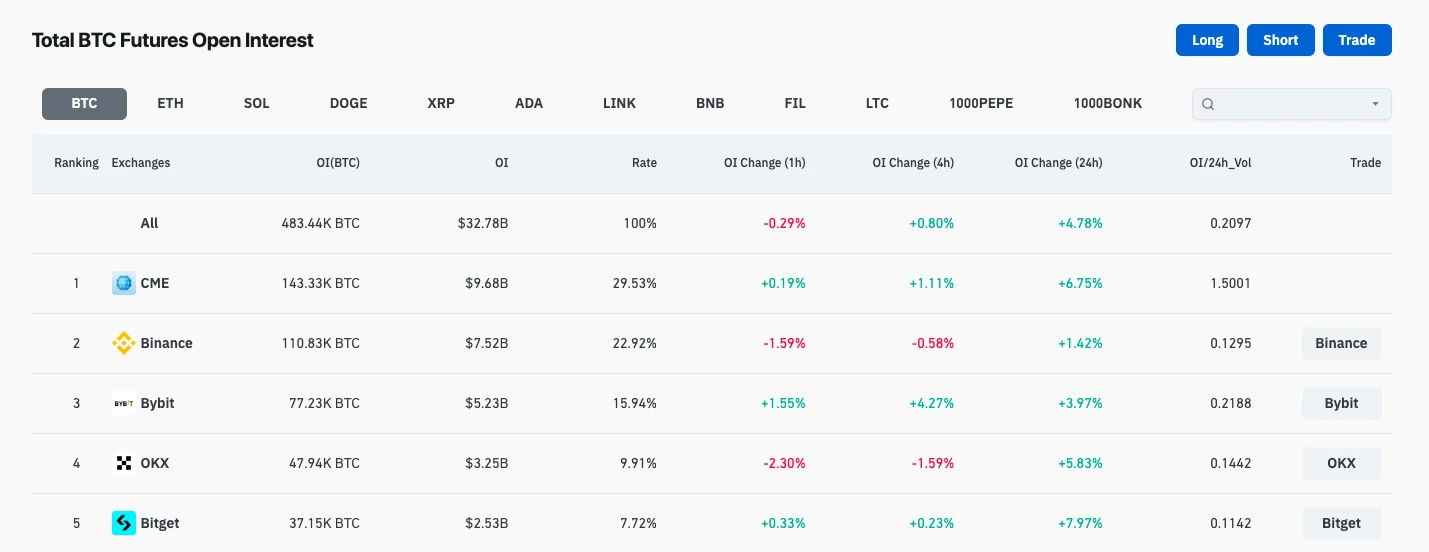Expand the coin search dropdown arrow
This screenshot has width=1429, height=552.
[1375, 104]
